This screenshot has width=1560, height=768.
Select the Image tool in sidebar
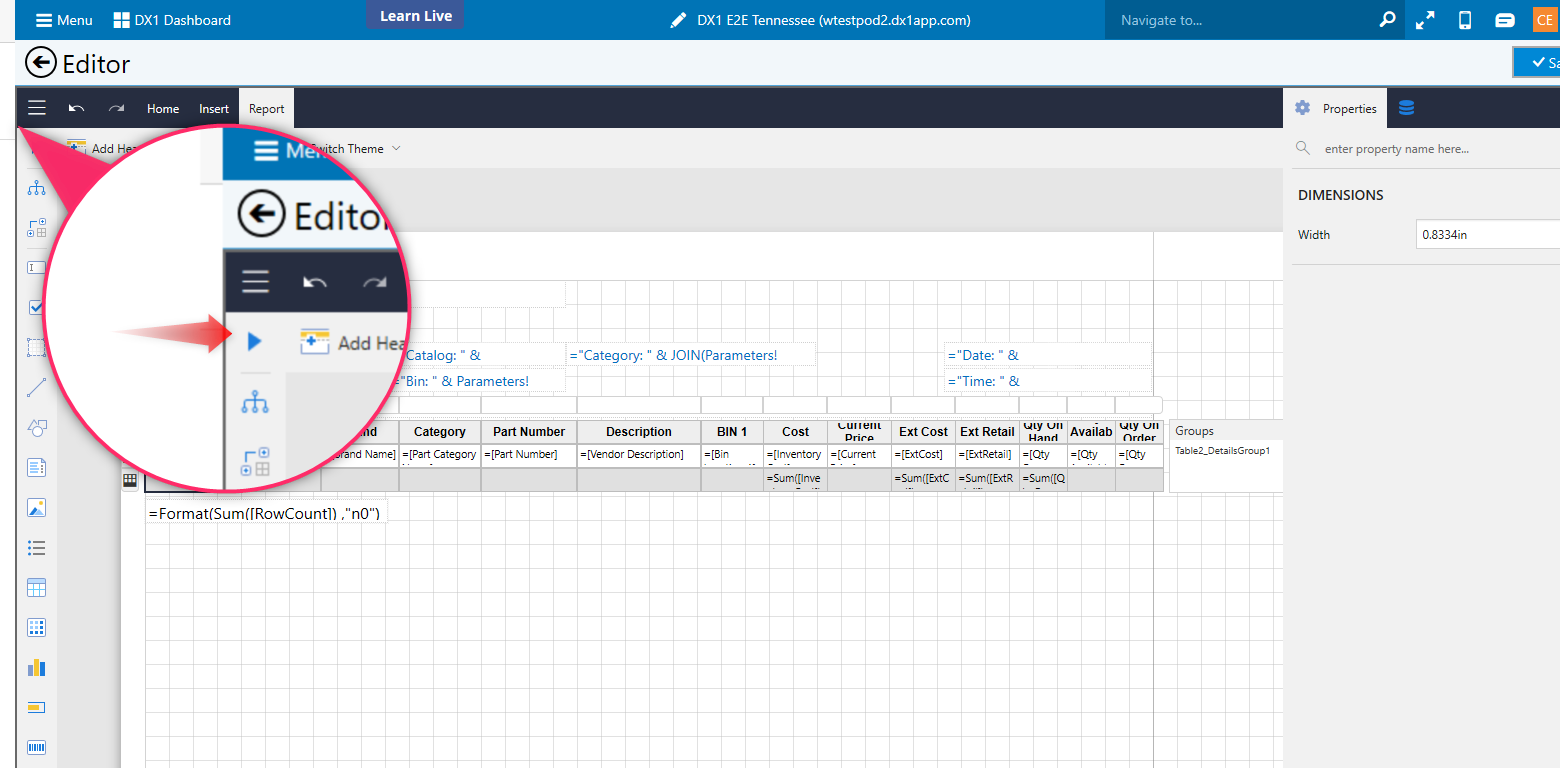pos(37,508)
